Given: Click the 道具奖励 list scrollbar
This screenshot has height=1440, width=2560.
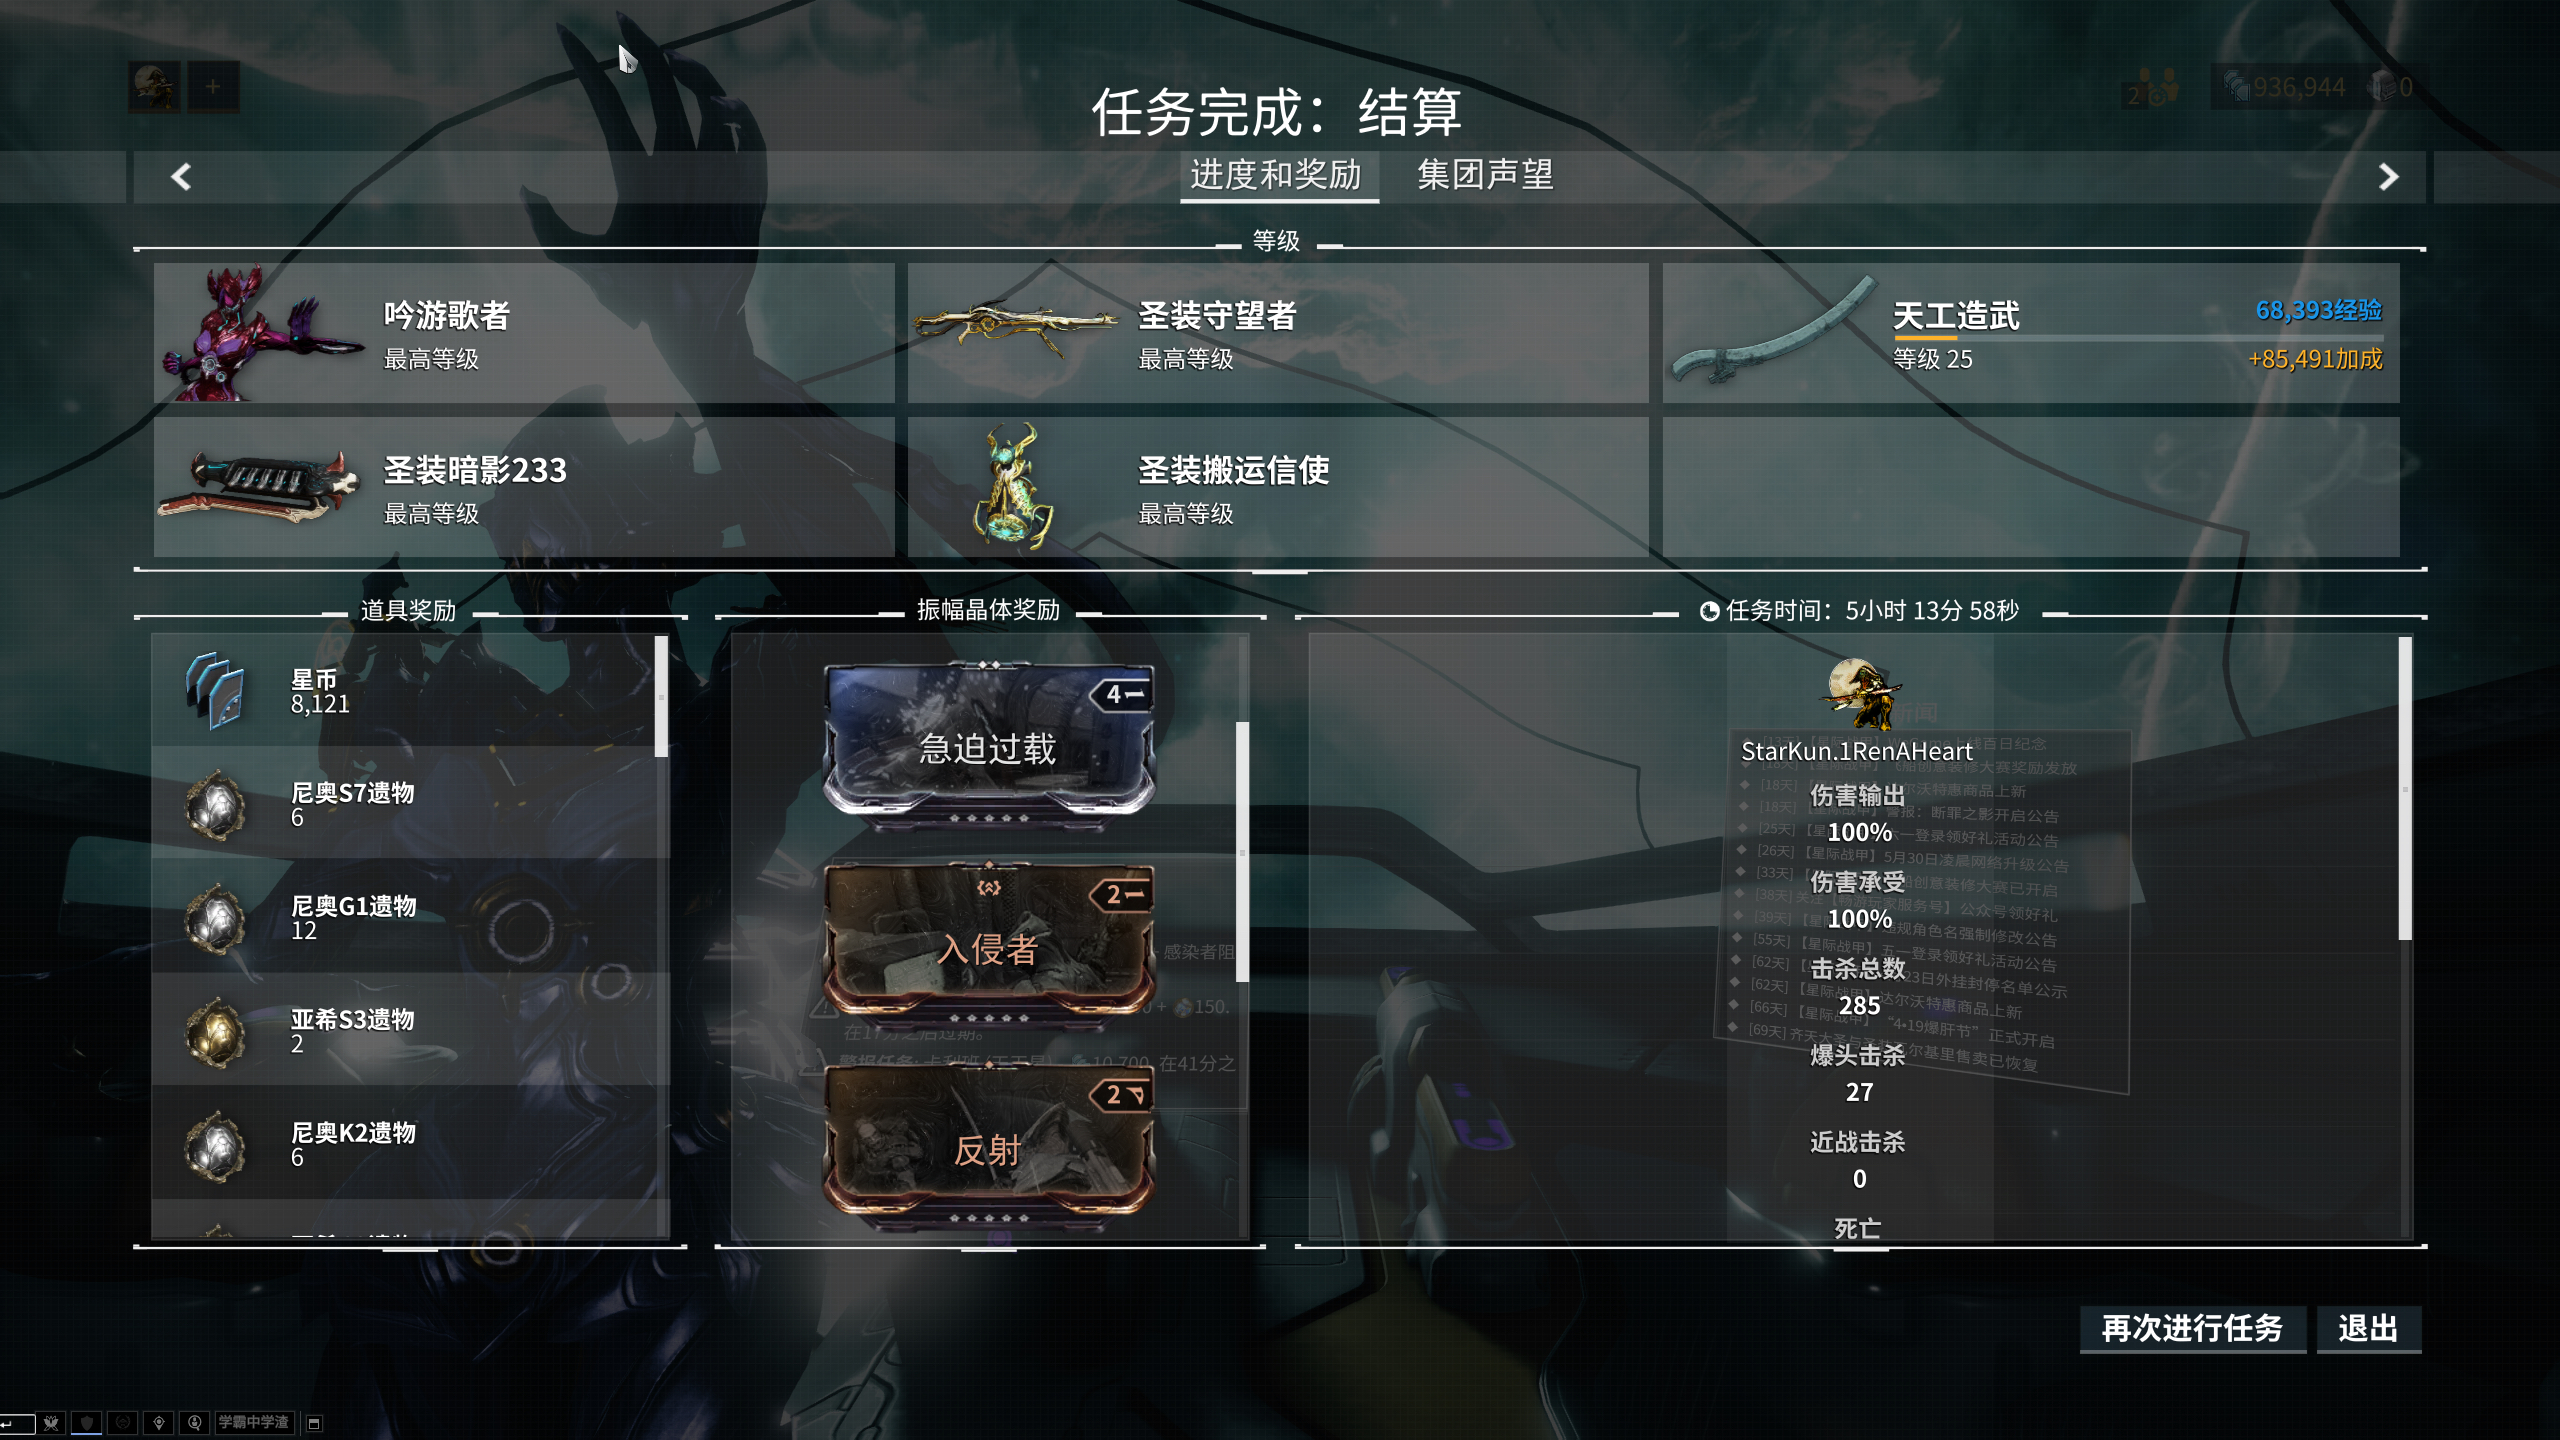Looking at the screenshot, I should tap(661, 697).
